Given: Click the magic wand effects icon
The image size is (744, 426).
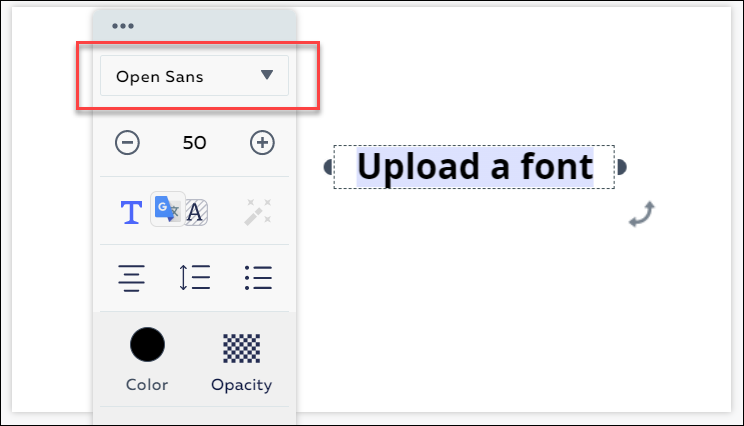Looking at the screenshot, I should click(258, 212).
